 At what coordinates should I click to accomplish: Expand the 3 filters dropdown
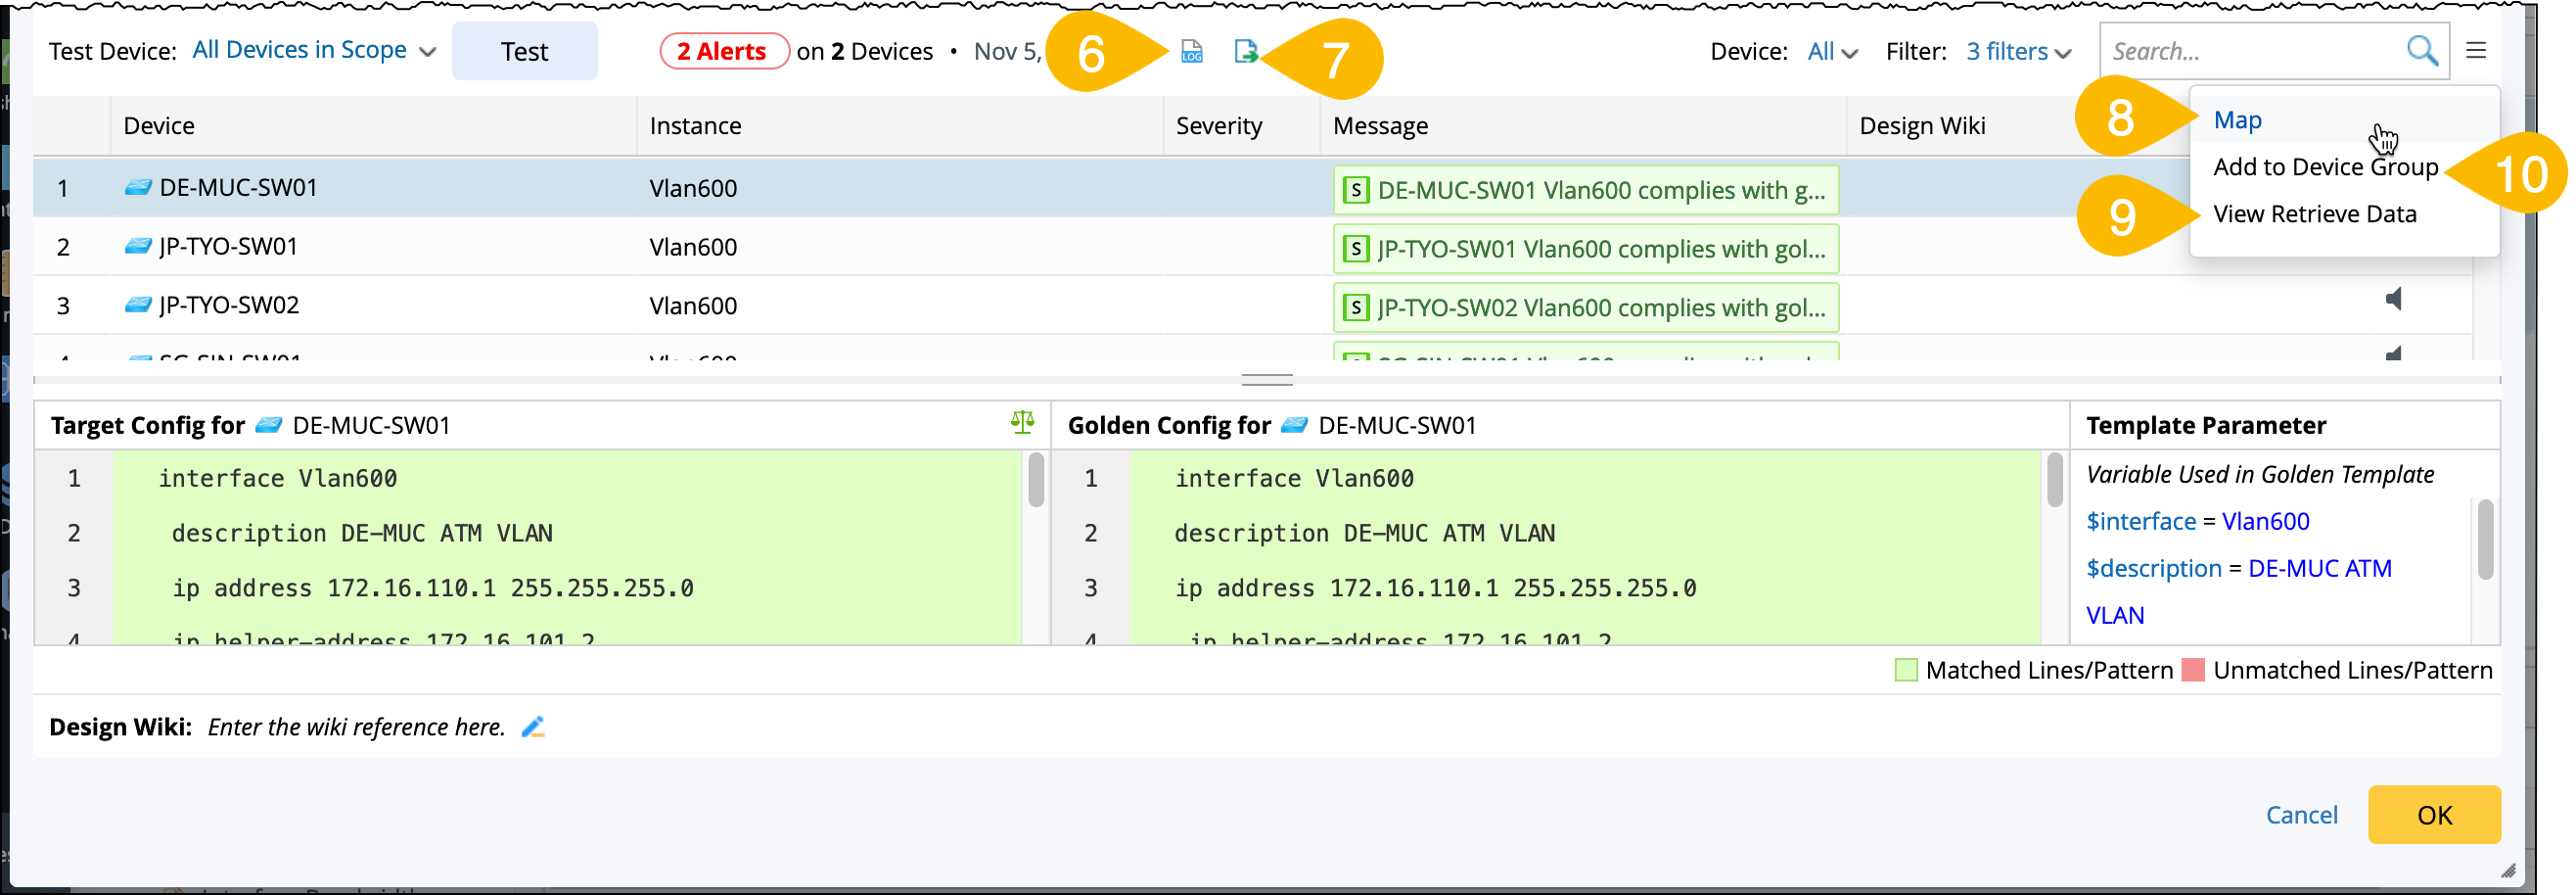tap(2018, 52)
